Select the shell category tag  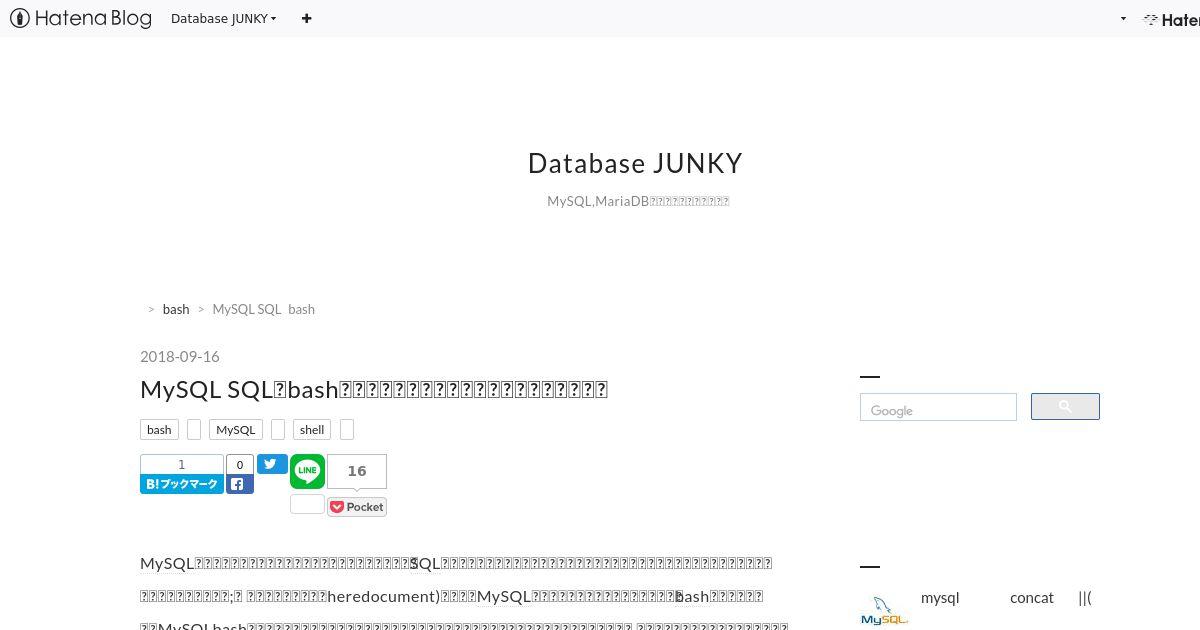(x=312, y=429)
